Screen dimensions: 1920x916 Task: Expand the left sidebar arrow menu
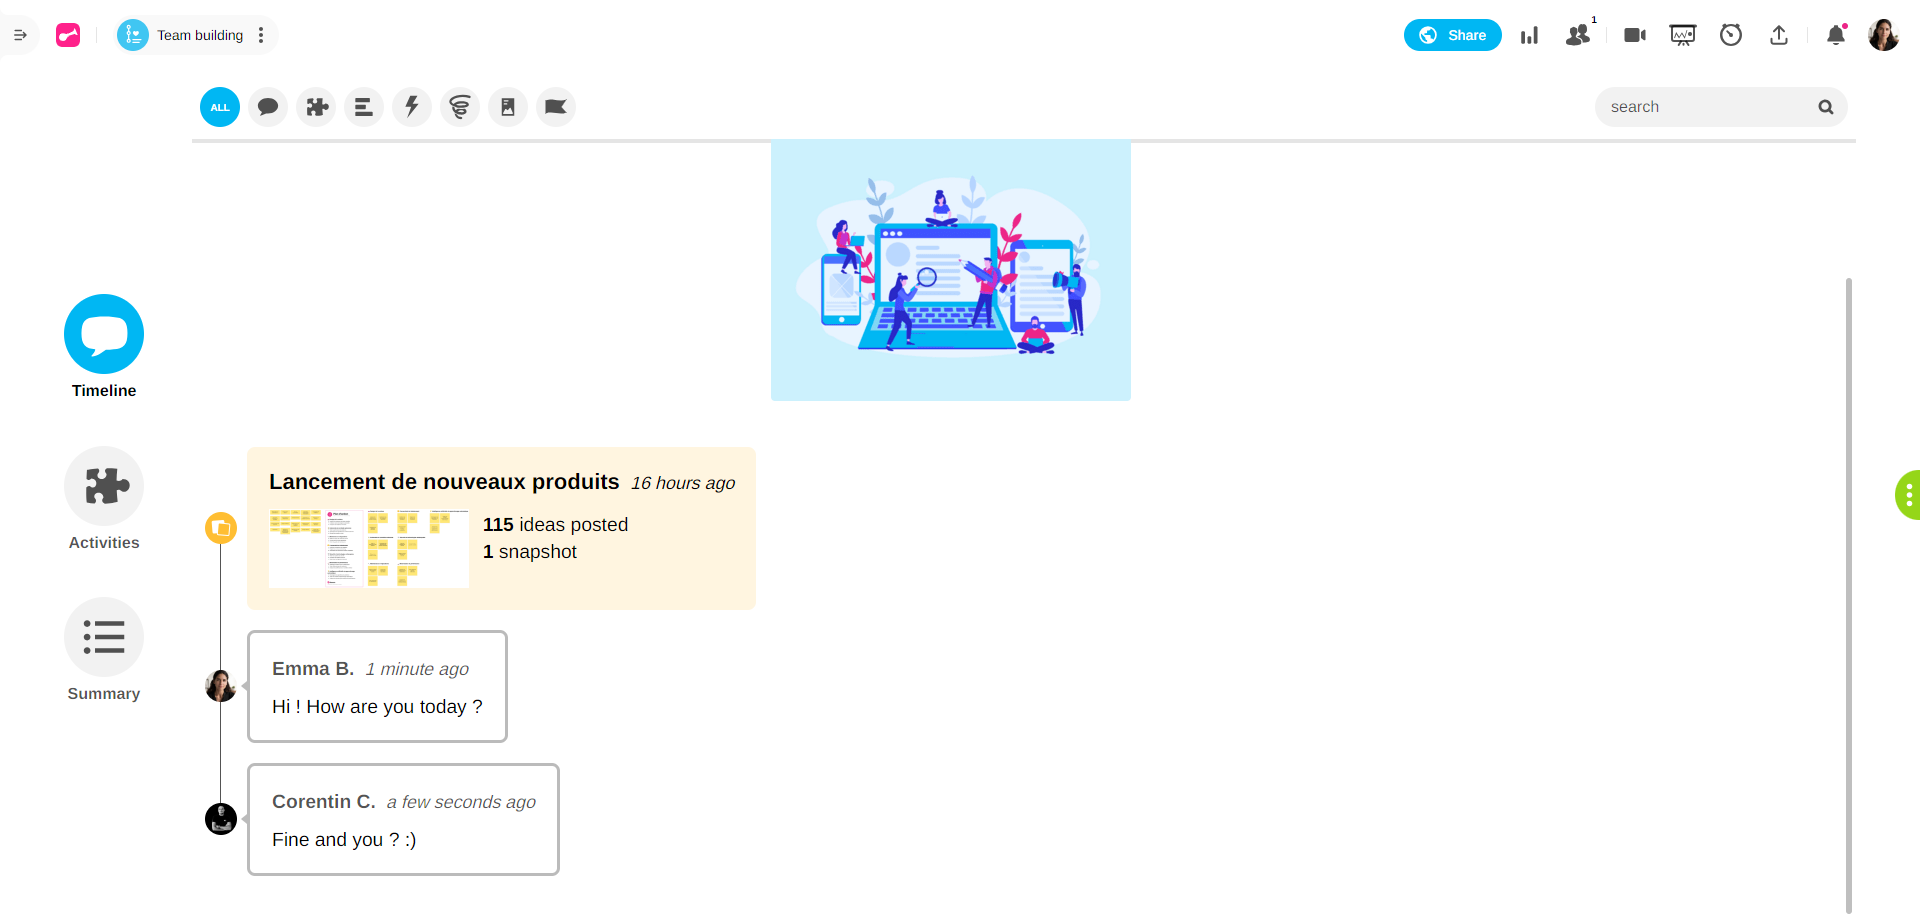pos(20,35)
